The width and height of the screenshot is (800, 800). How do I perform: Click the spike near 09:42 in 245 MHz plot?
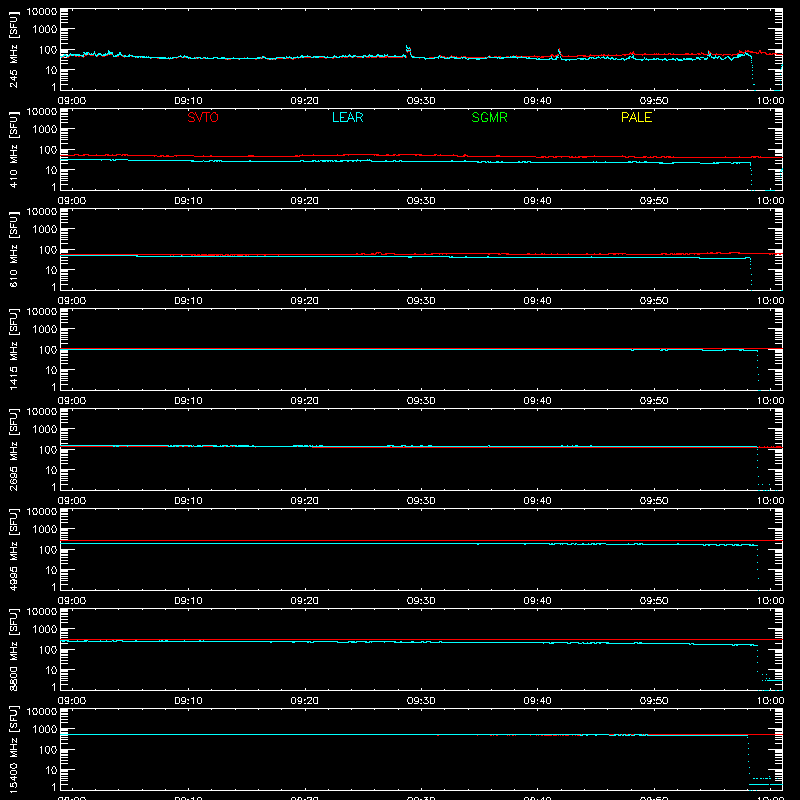559,53
